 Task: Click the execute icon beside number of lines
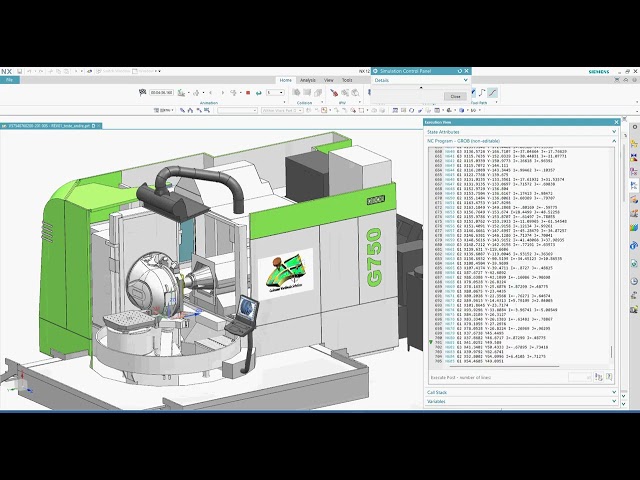coord(598,378)
